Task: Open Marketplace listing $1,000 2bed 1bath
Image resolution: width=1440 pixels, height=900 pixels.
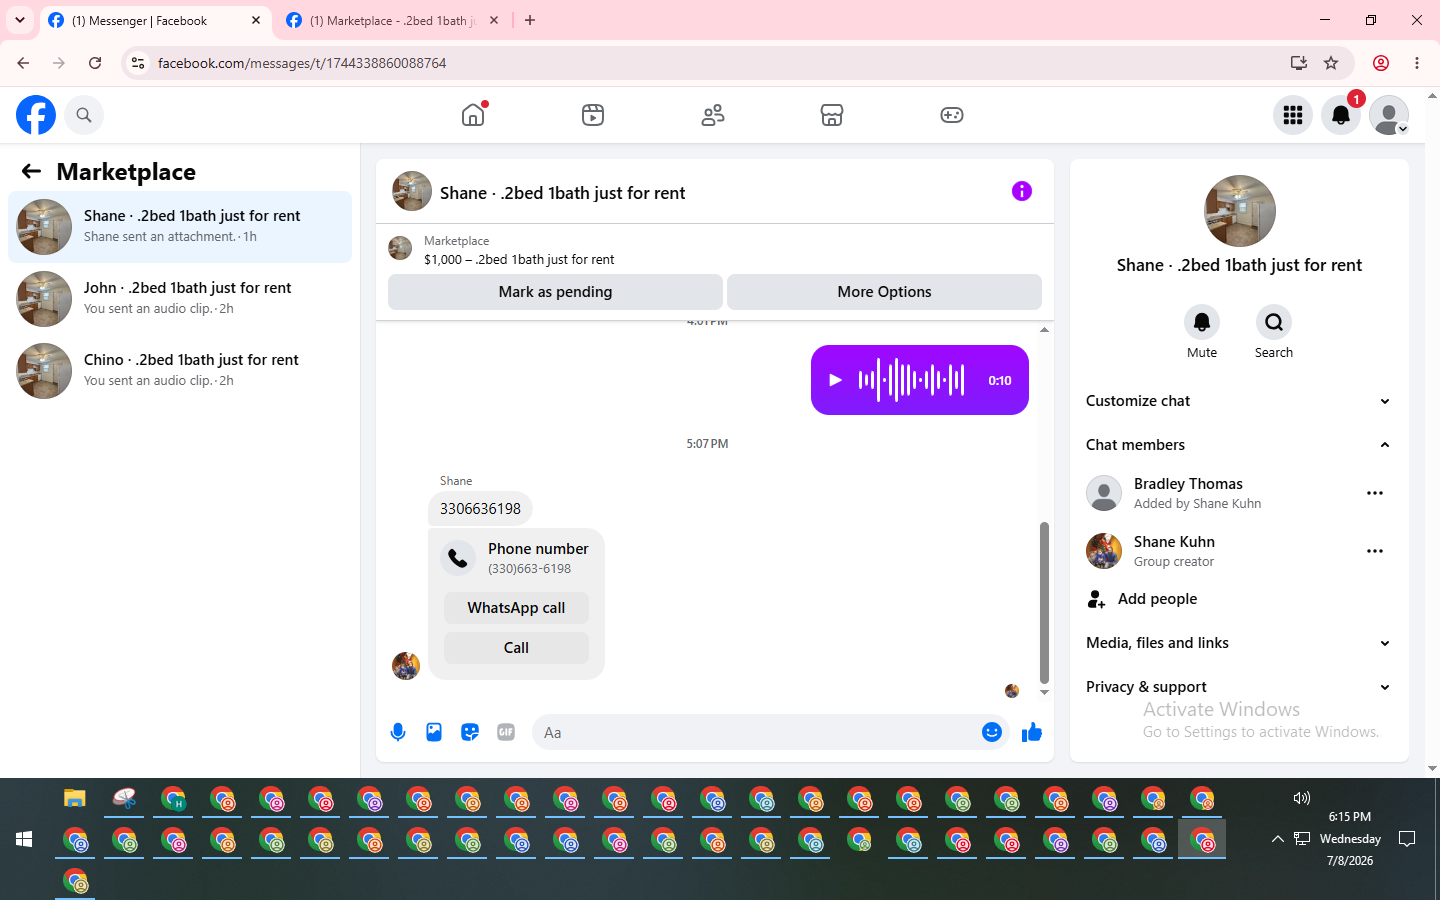Action: click(519, 250)
